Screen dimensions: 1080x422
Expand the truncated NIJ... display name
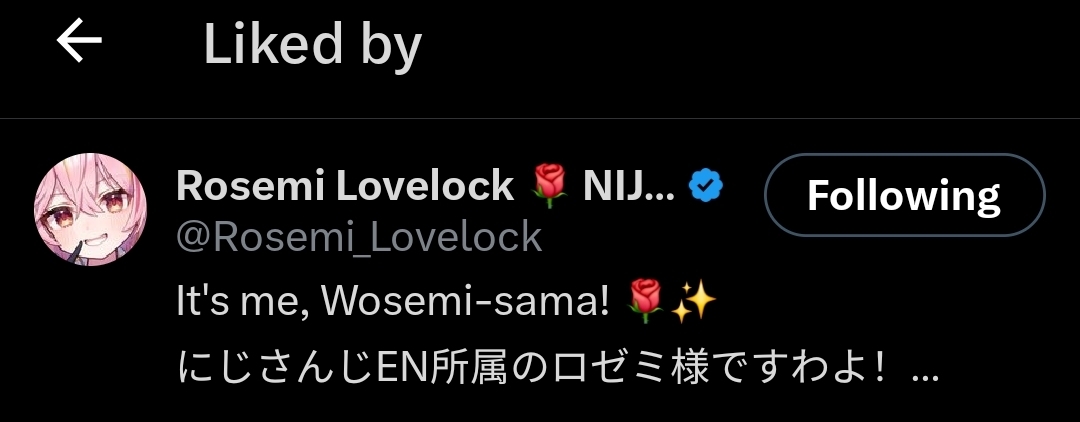pos(629,186)
